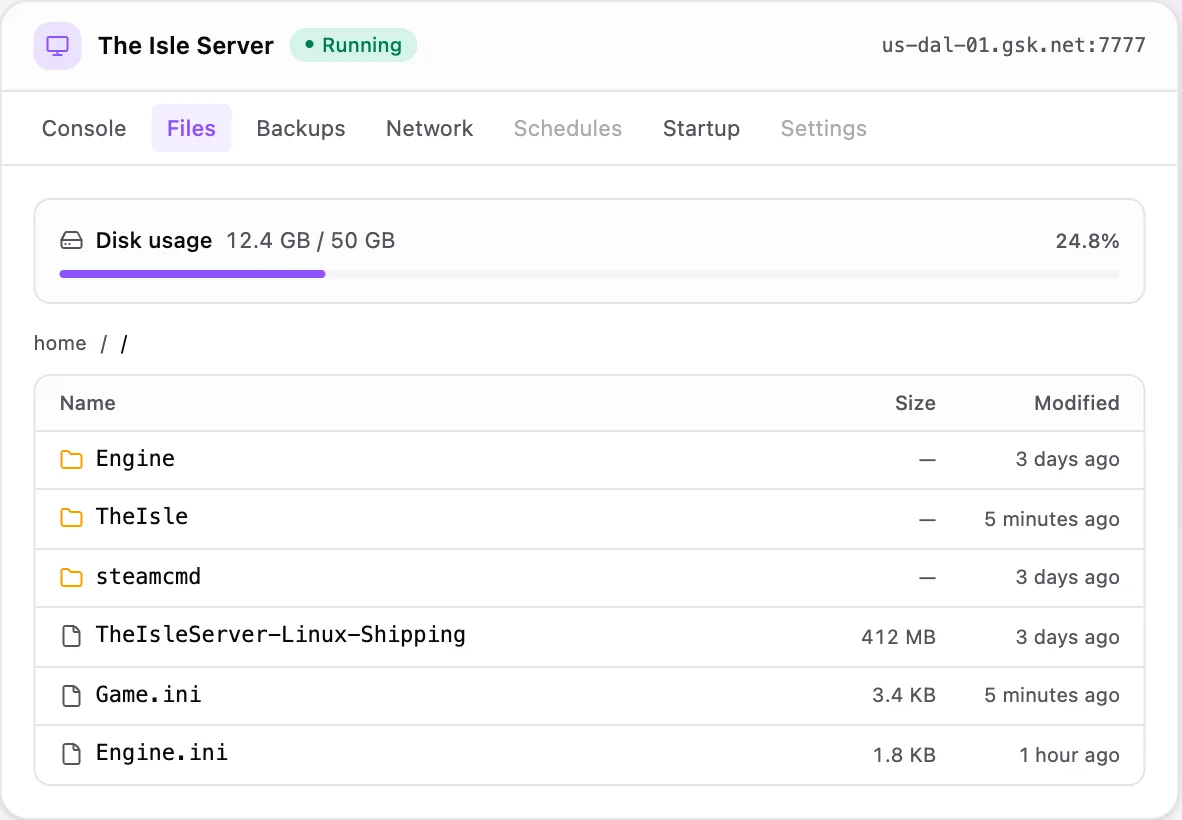Open the Settings tab
1182x820 pixels.
click(x=824, y=128)
